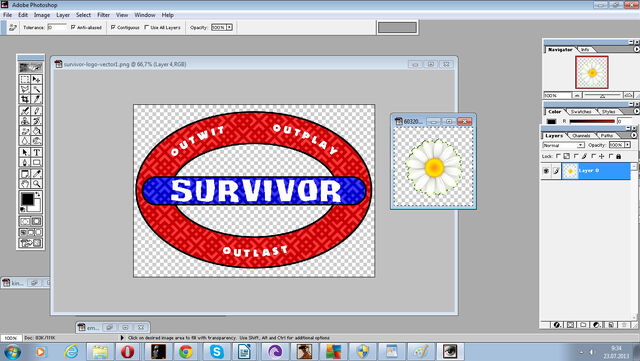The height and width of the screenshot is (361, 640).
Task: Select the Paint Bucket tool
Action: coord(36,131)
